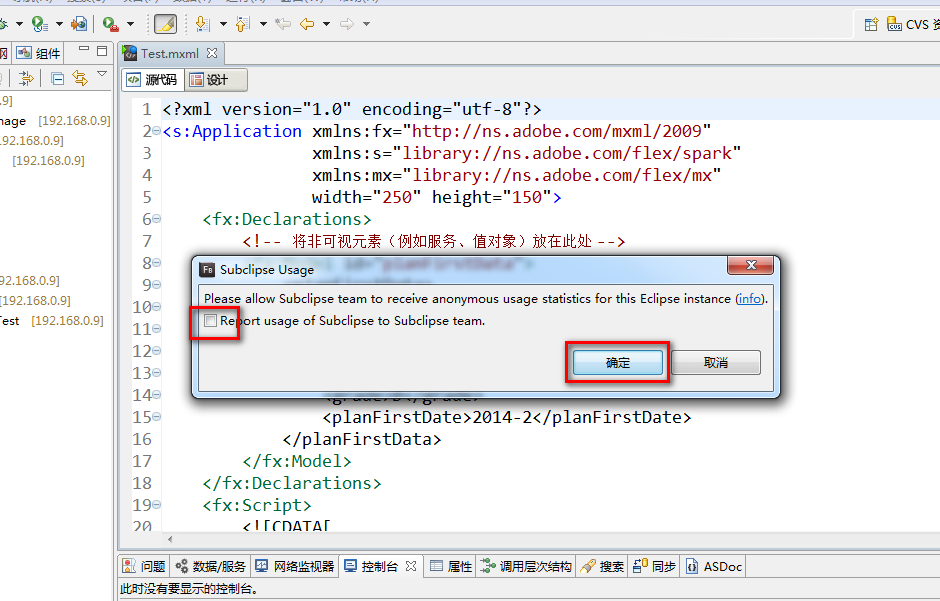
Task: Open the 属性 tab
Action: click(451, 566)
